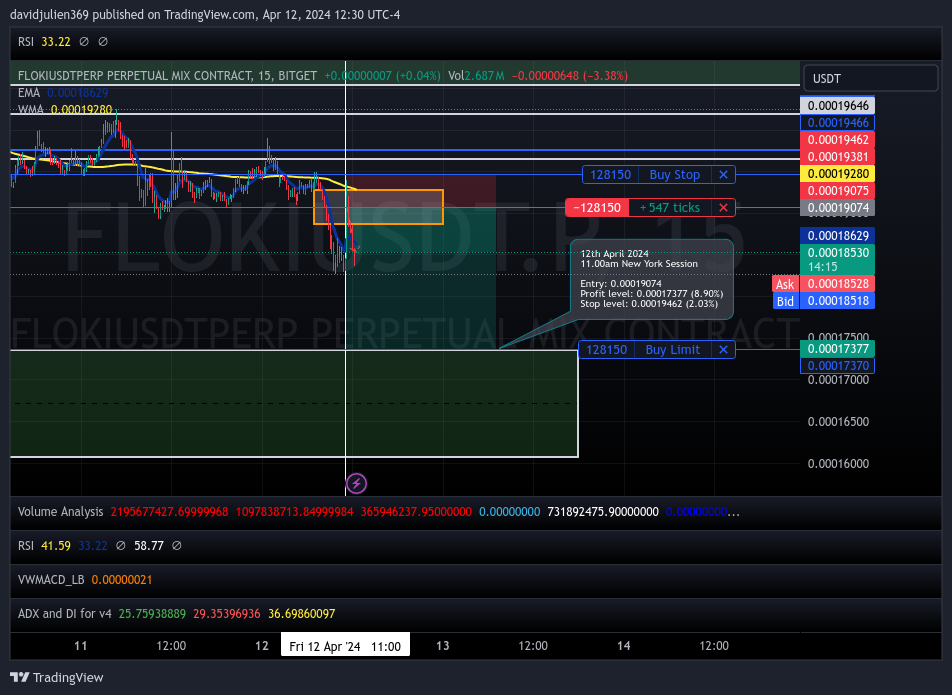Viewport: 952px width, 695px height.
Task: Close the -128150 position with its X
Action: 723,208
